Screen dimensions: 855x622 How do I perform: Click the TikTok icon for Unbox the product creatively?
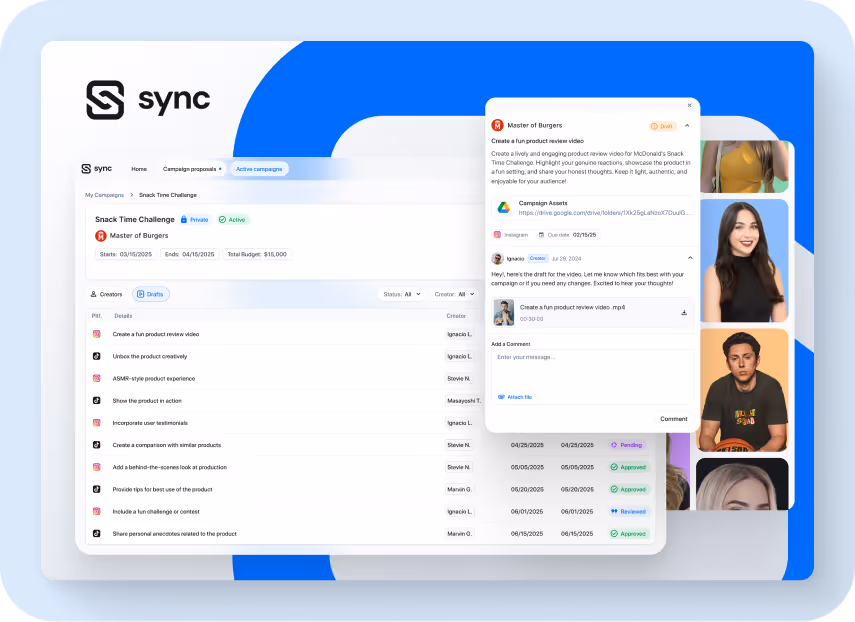coord(97,356)
